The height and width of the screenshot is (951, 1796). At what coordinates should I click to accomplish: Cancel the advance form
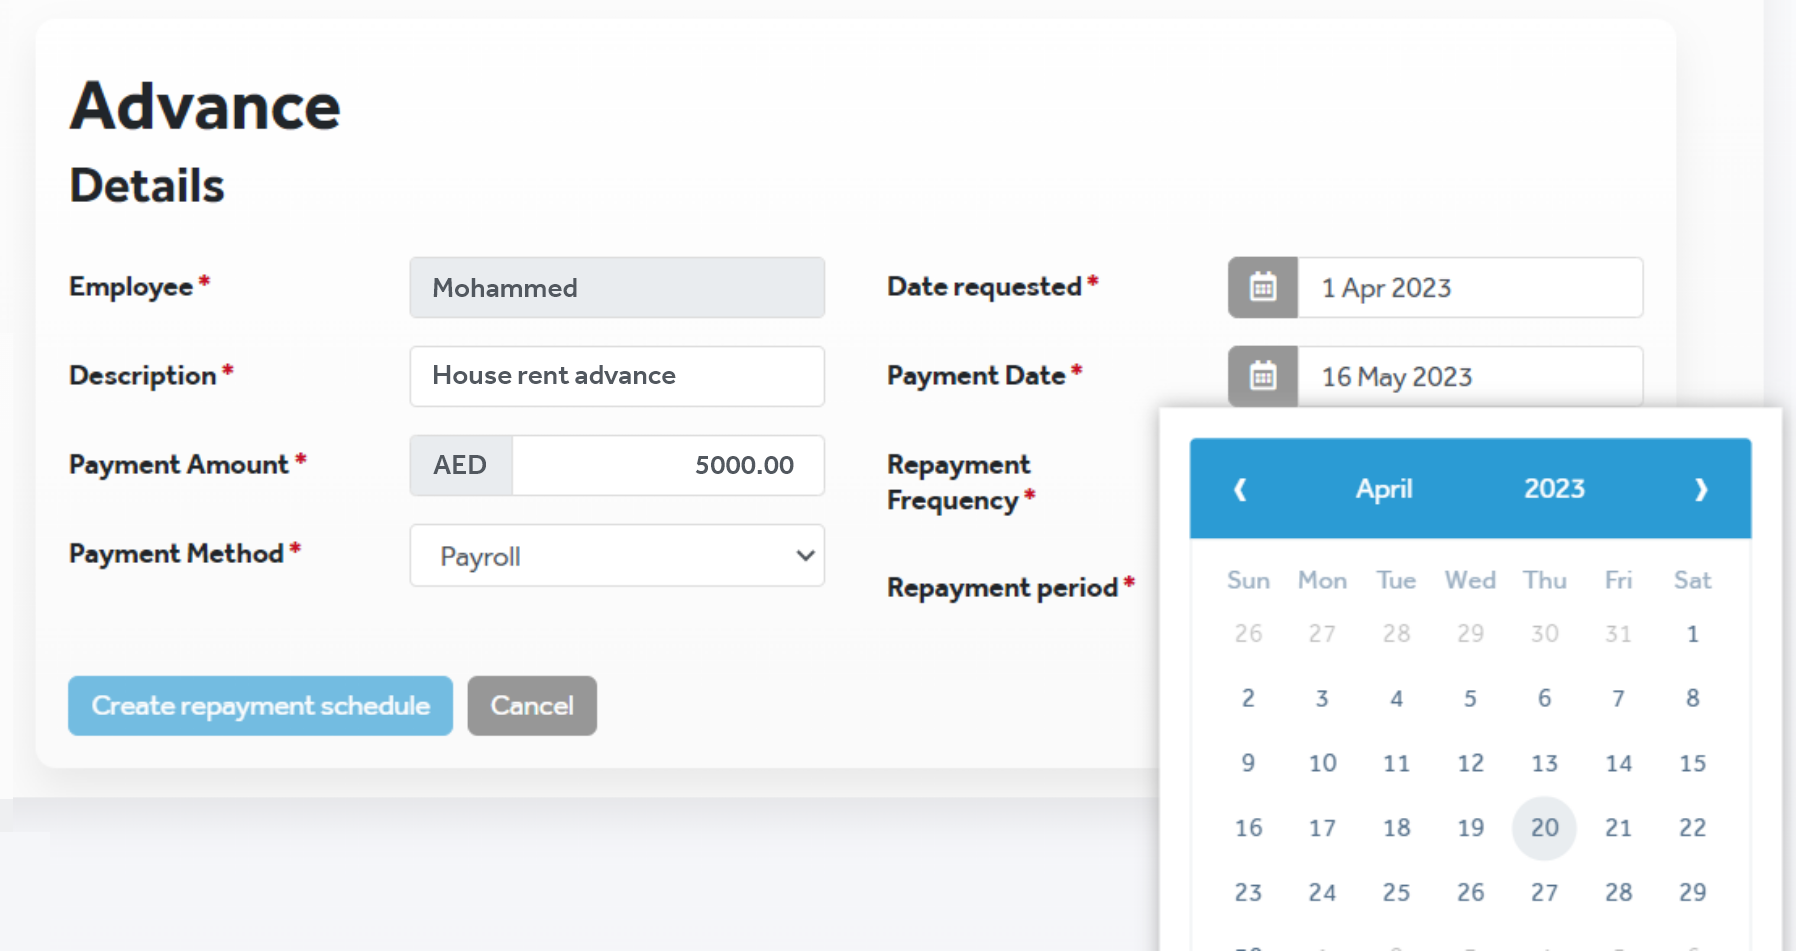[x=532, y=706]
